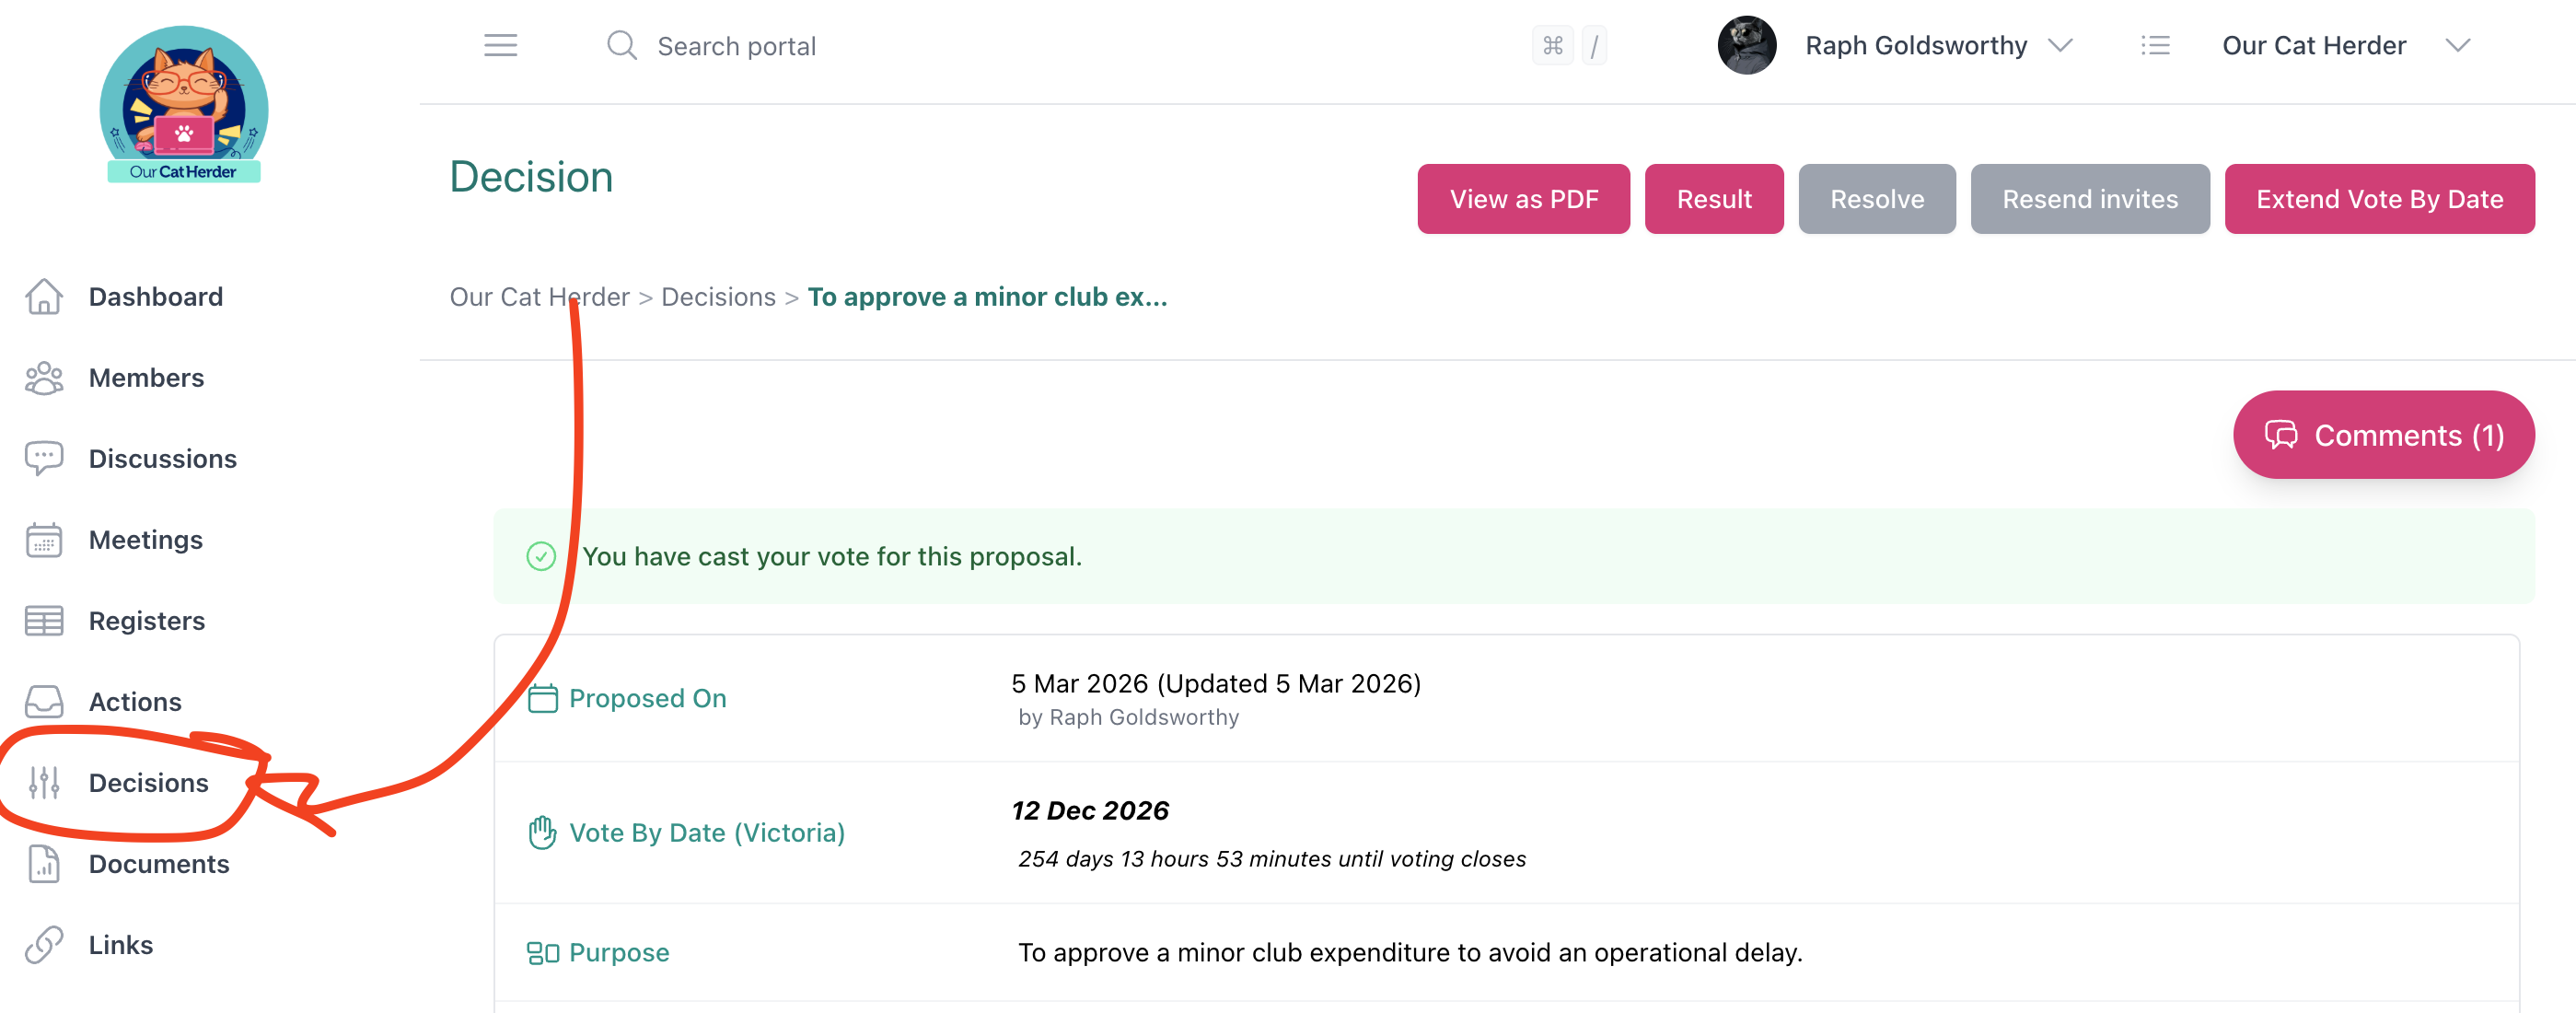Click the Discussions speech bubble icon
Screen dimensions: 2576x1013
(x=44, y=458)
